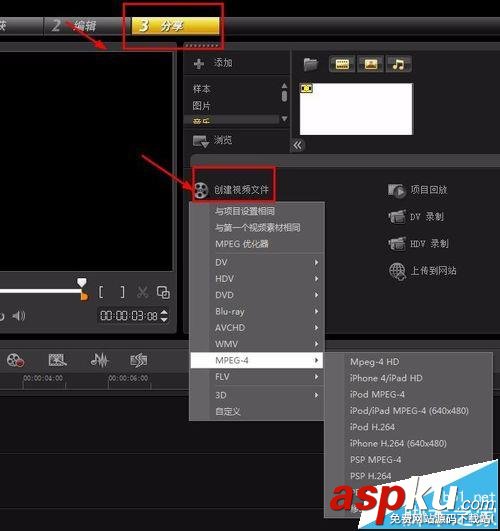This screenshot has width=500, height=531.
Task: Click up arrow of library category scrollbar
Action: click(284, 86)
